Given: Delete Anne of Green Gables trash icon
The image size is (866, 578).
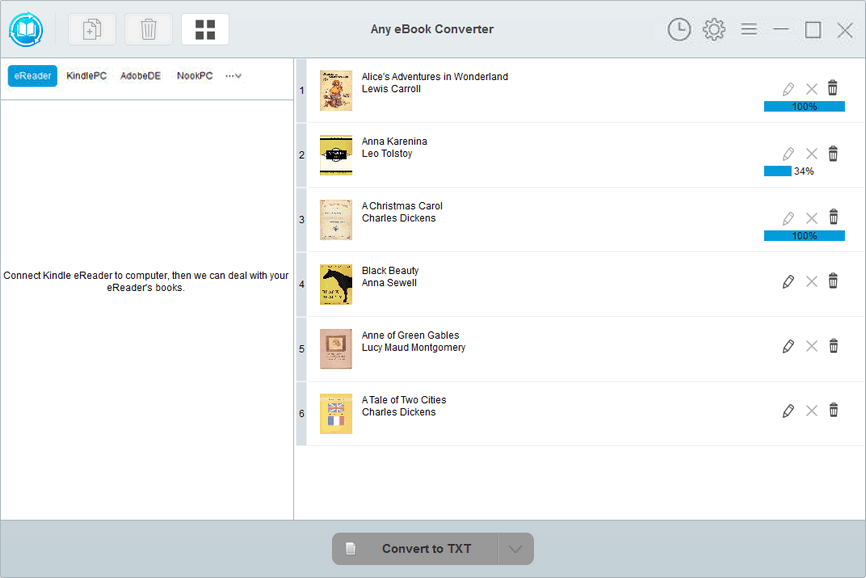Looking at the screenshot, I should click(833, 346).
